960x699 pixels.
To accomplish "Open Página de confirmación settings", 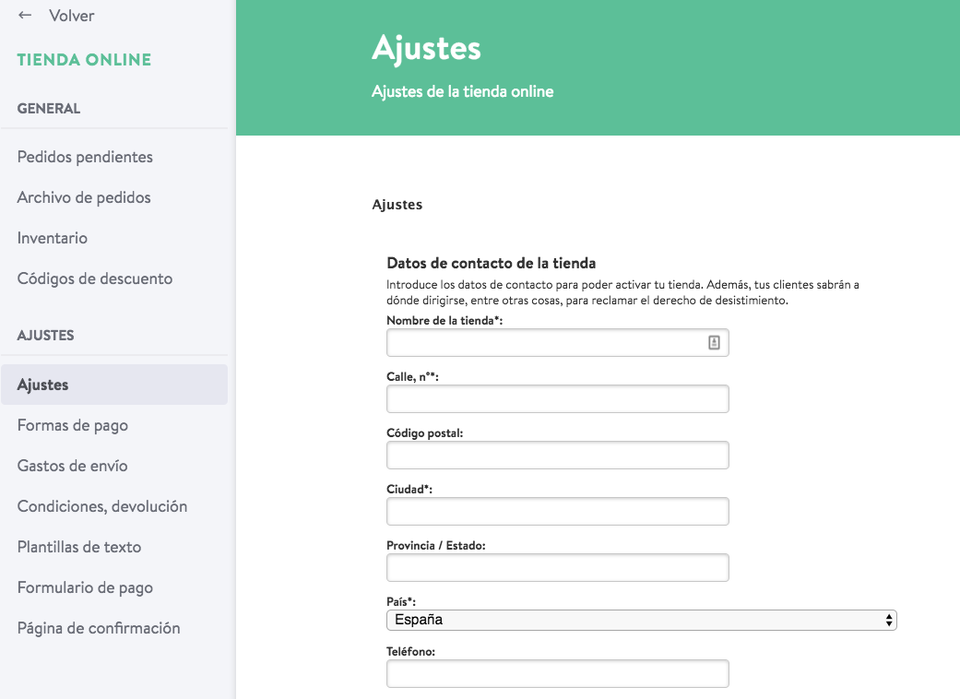I will pyautogui.click(x=99, y=628).
